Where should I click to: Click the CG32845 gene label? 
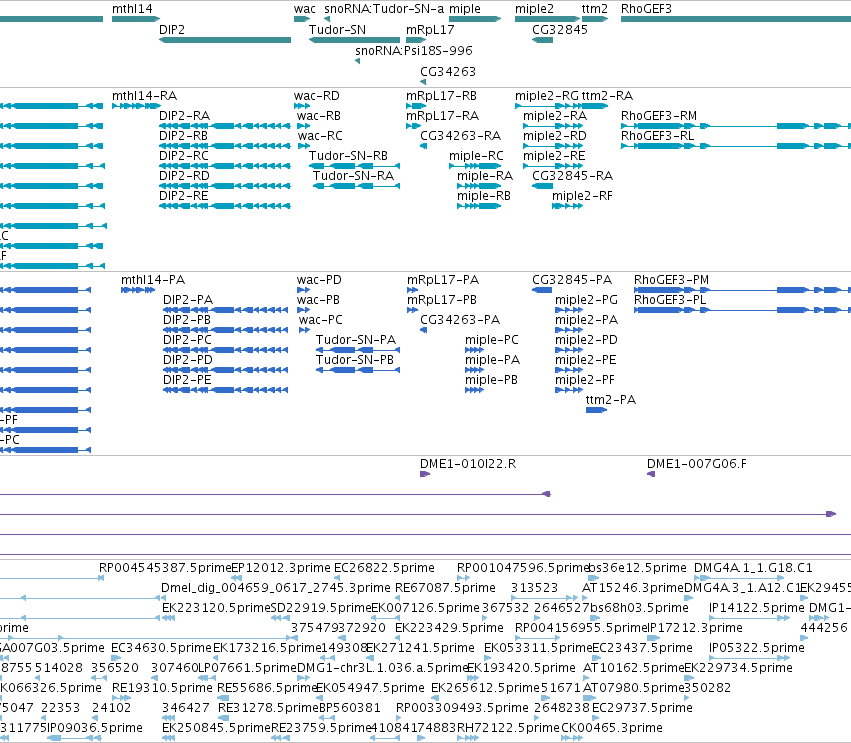tap(560, 29)
